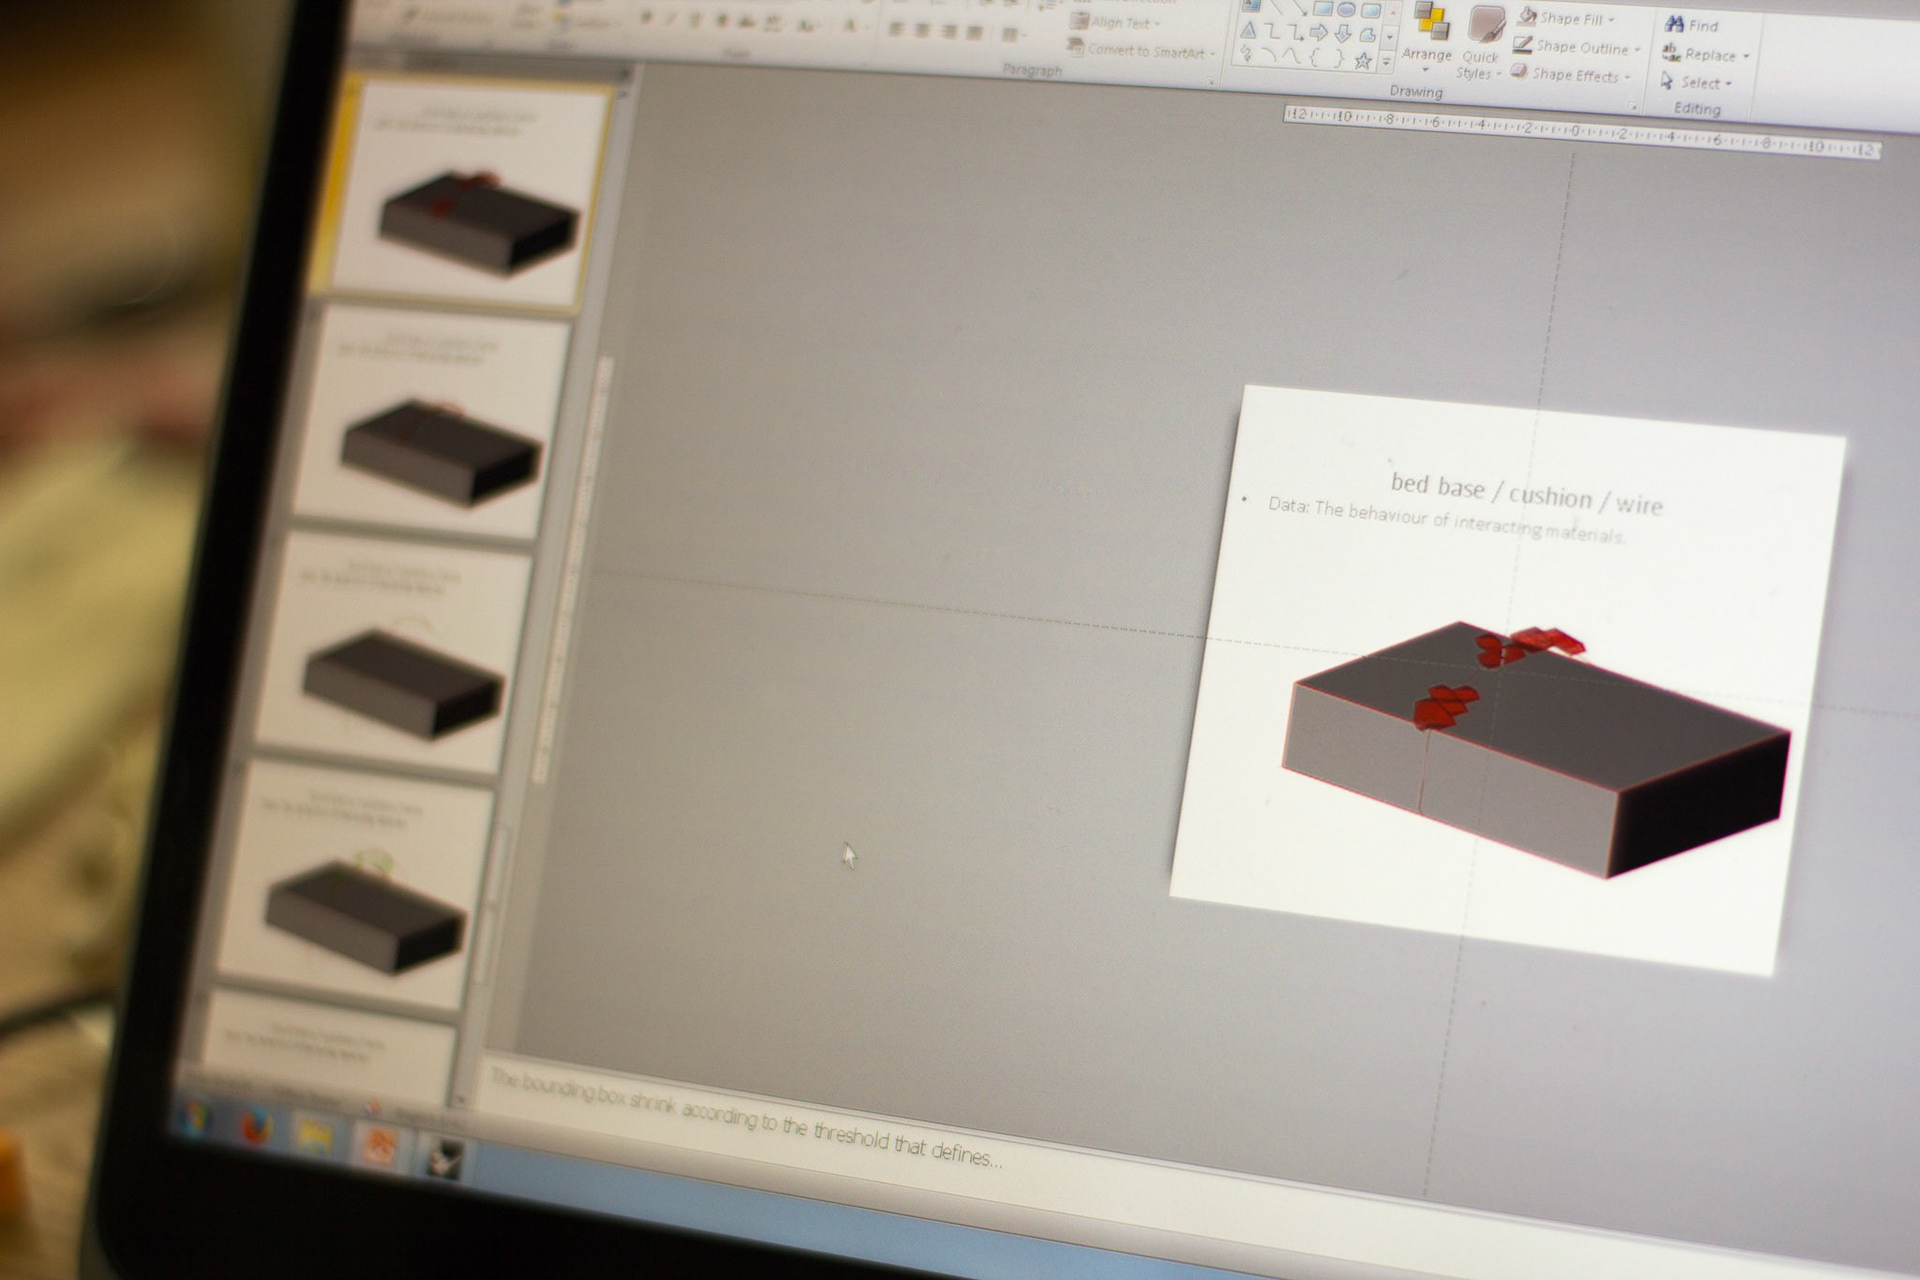
Task: Select the triangle shape
Action: point(1248,30)
